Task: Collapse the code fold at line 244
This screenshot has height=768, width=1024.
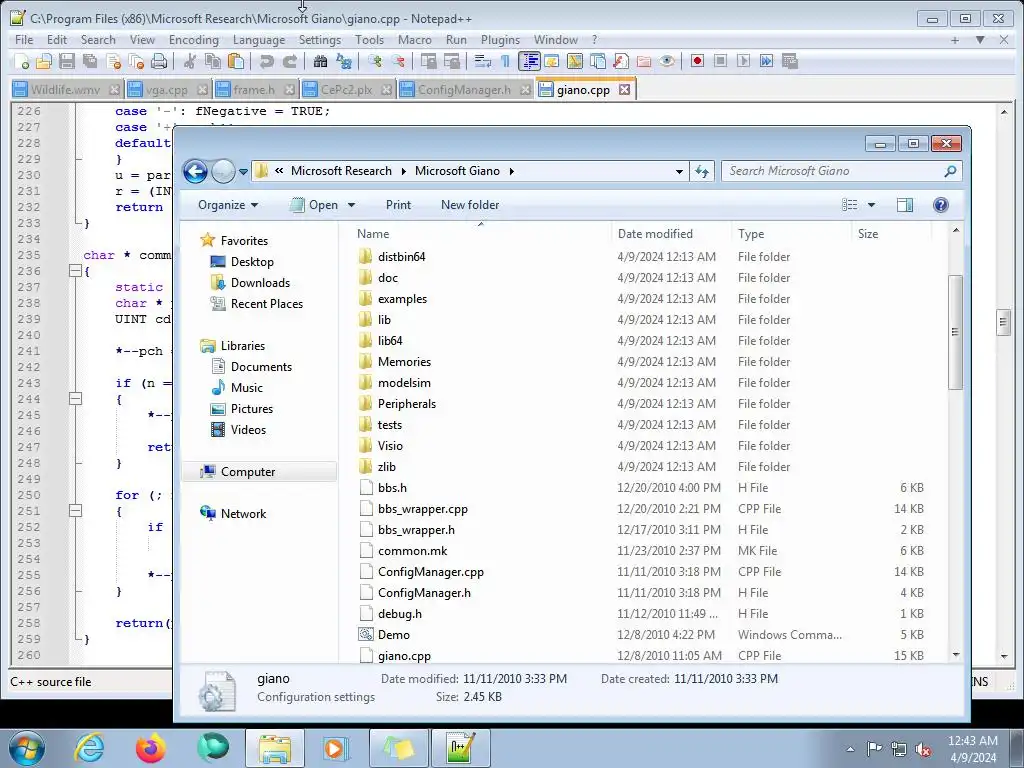Action: click(x=75, y=399)
